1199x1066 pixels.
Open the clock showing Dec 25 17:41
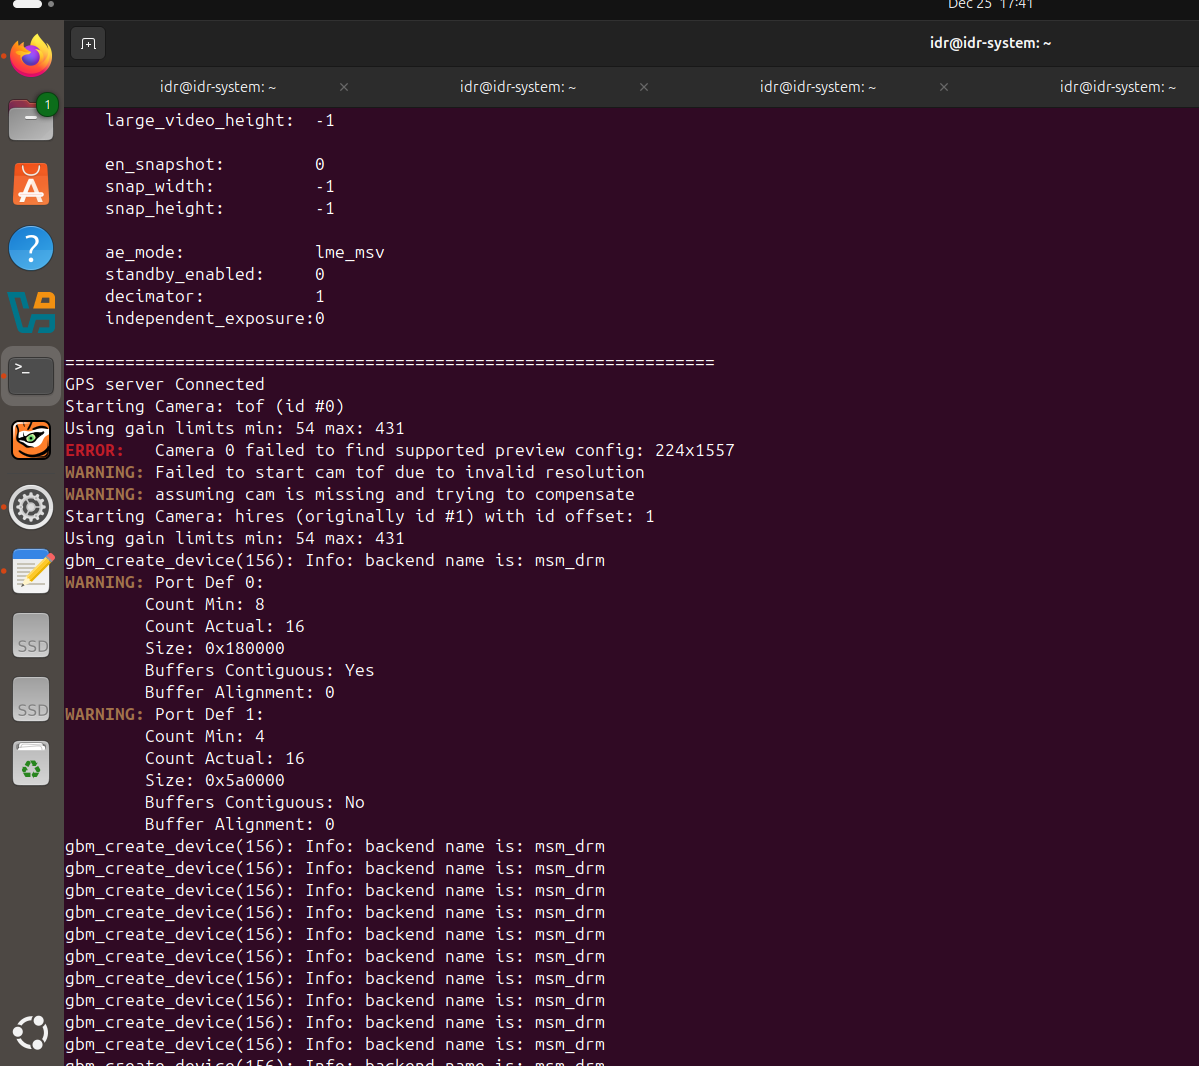click(x=990, y=5)
